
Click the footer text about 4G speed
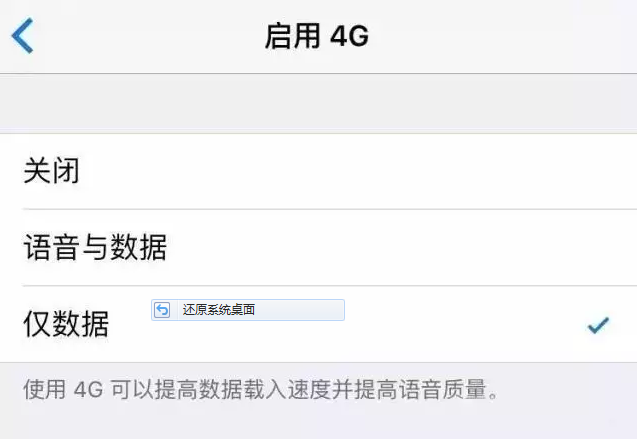tap(261, 389)
